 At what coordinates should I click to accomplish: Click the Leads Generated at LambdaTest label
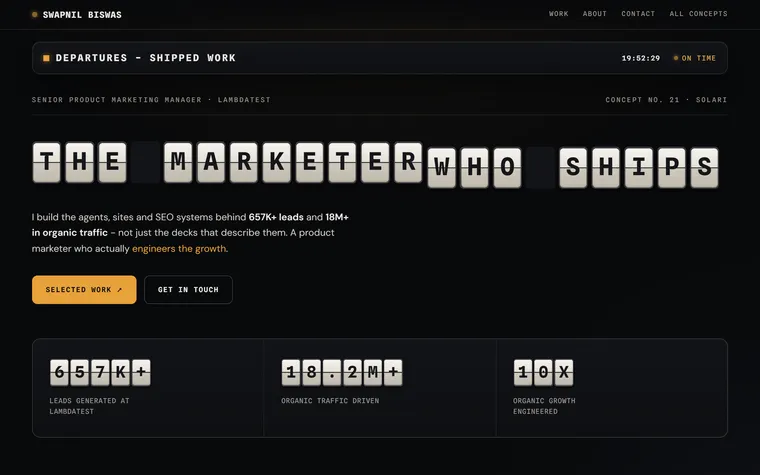[x=89, y=406]
